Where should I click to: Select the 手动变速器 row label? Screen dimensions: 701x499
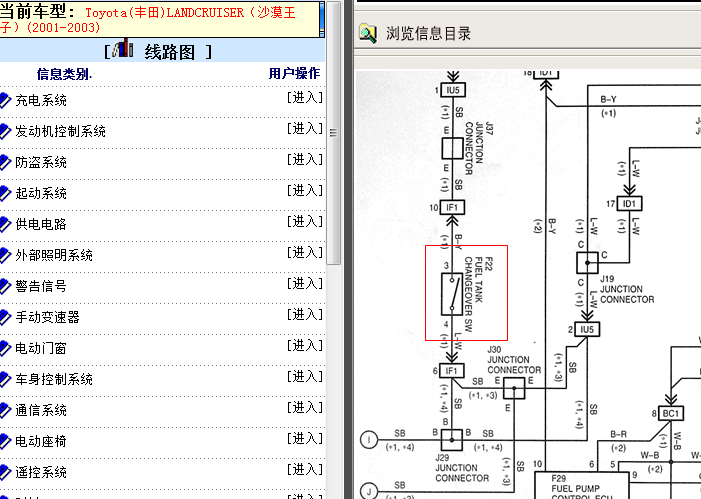pyautogui.click(x=47, y=317)
